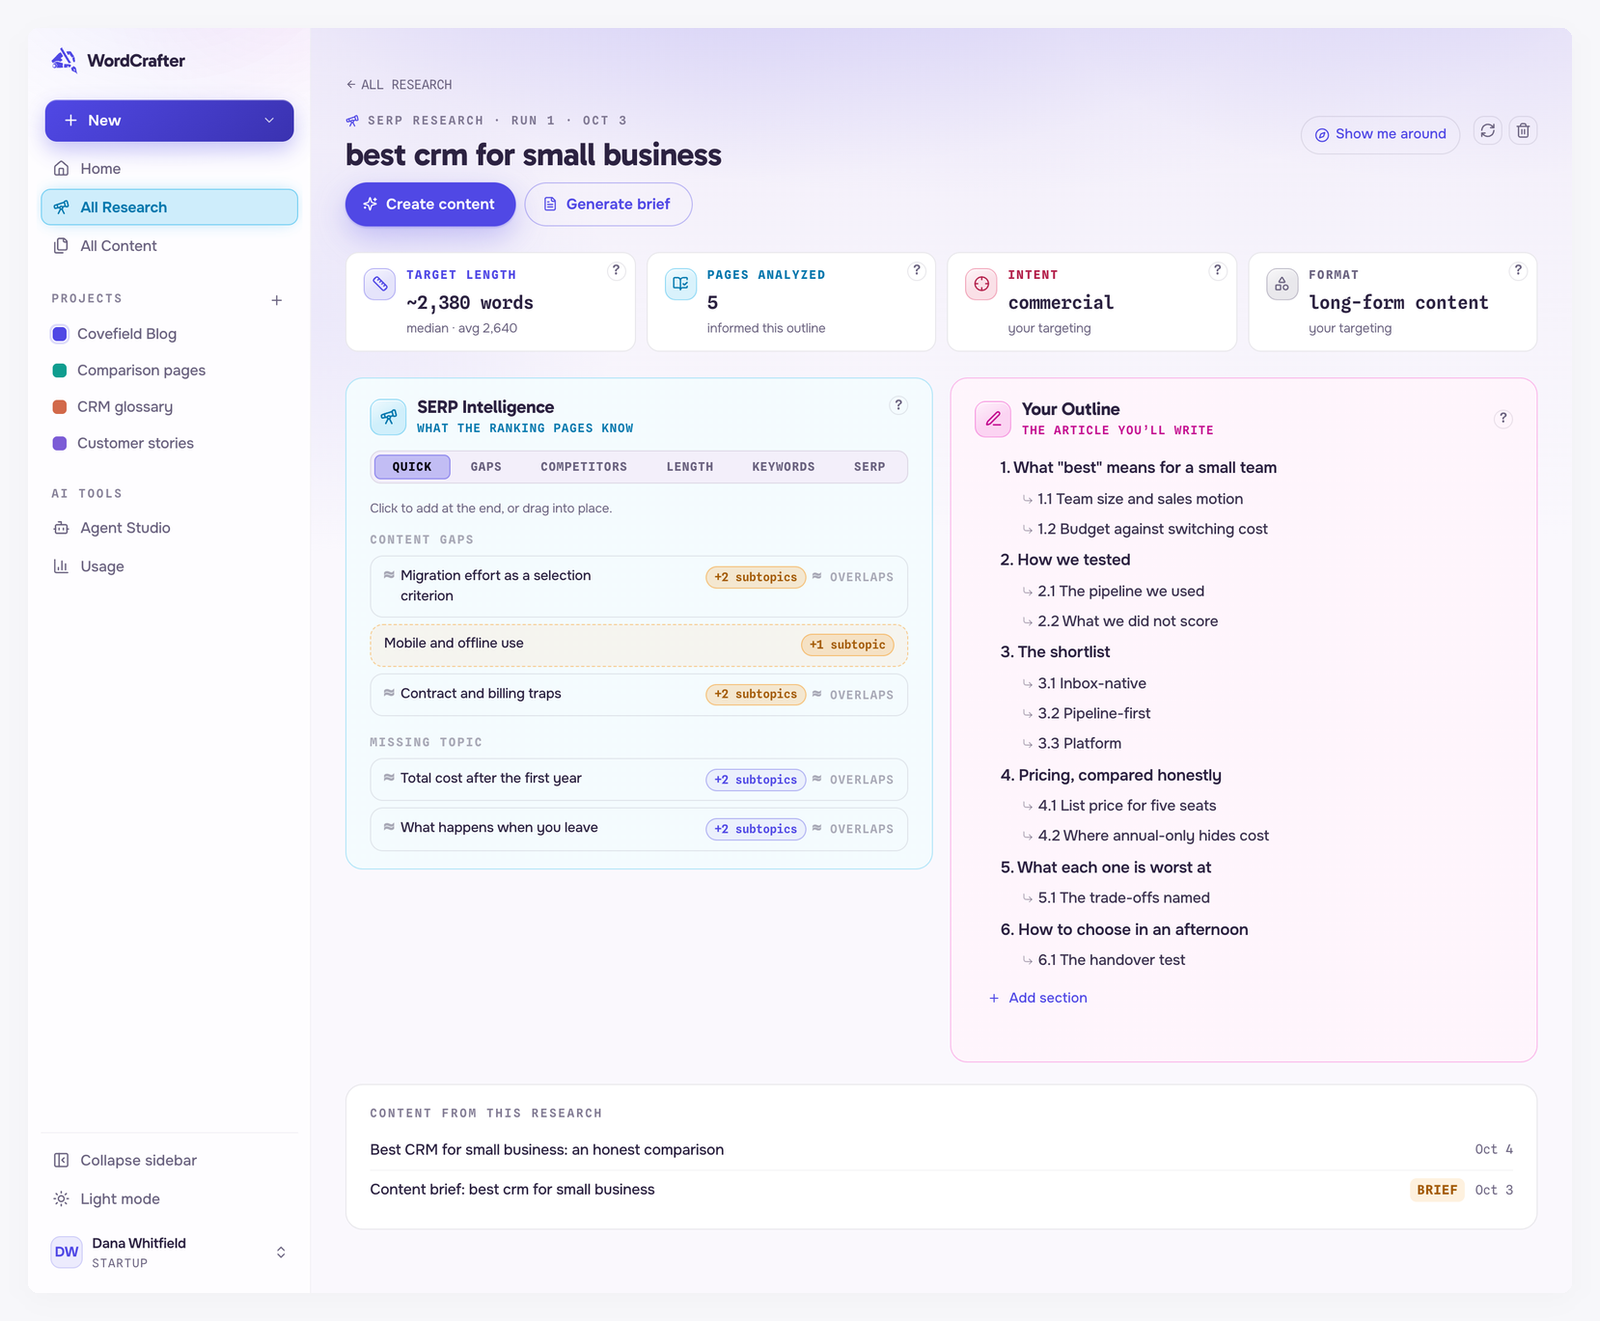The width and height of the screenshot is (1600, 1321).
Task: Open Best CRM honest comparison content
Action: (941, 1150)
